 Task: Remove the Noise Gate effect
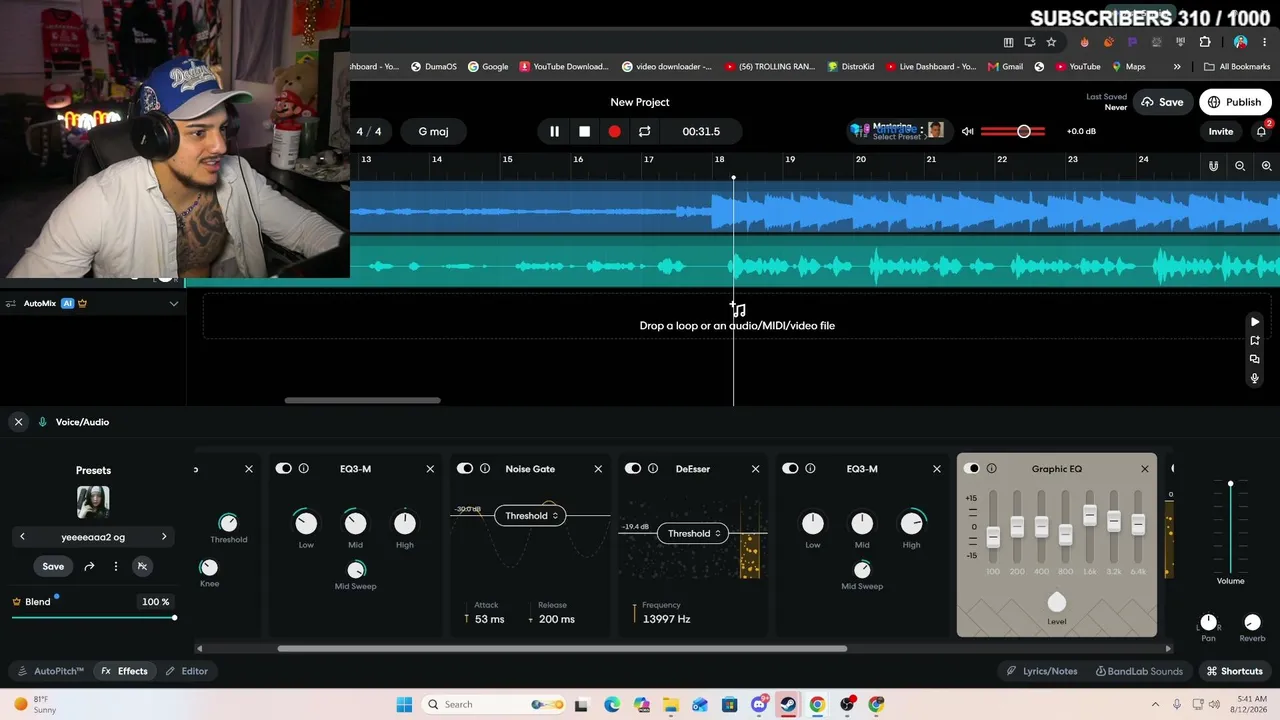[x=598, y=469]
